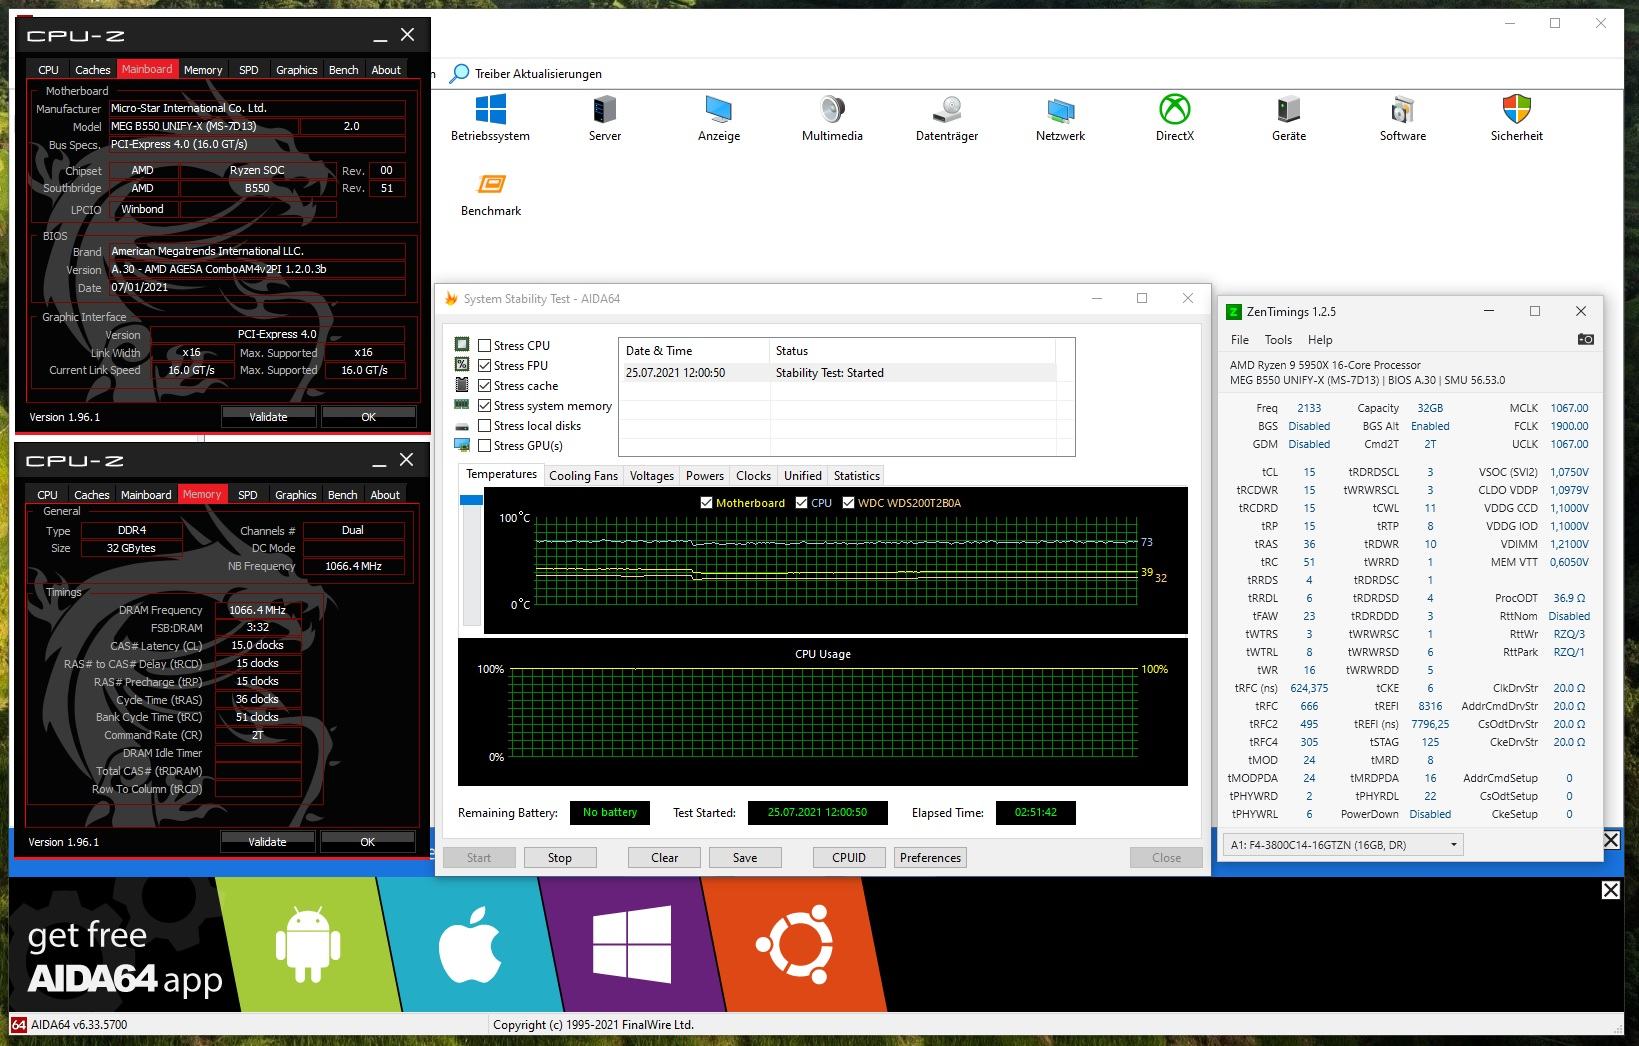Open the File menu in ZenTimings
This screenshot has height=1046, width=1639.
point(1239,339)
